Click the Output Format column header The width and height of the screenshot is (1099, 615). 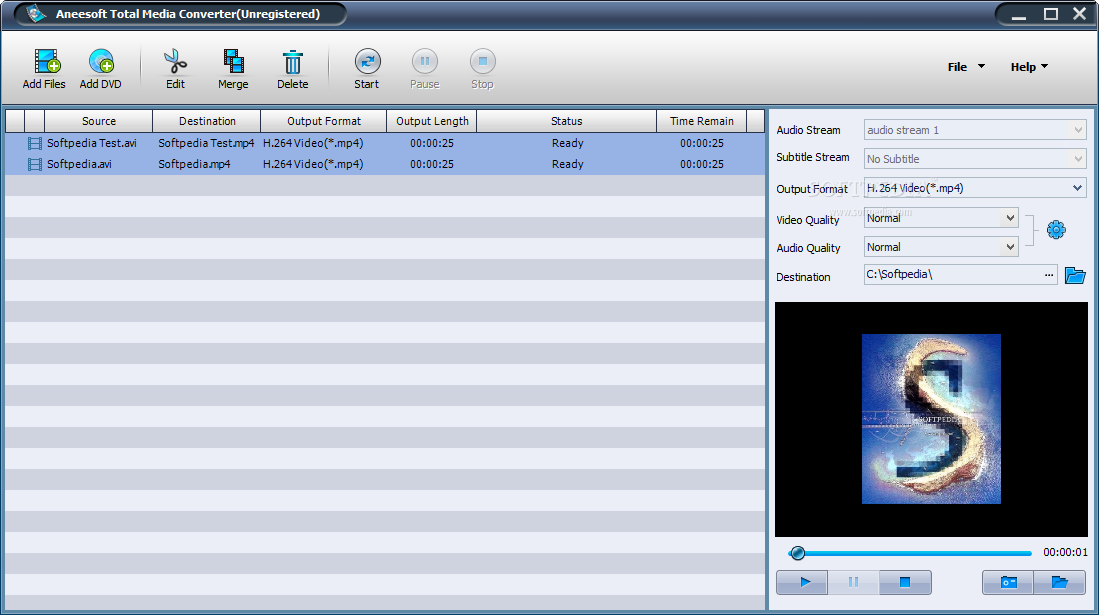point(324,121)
